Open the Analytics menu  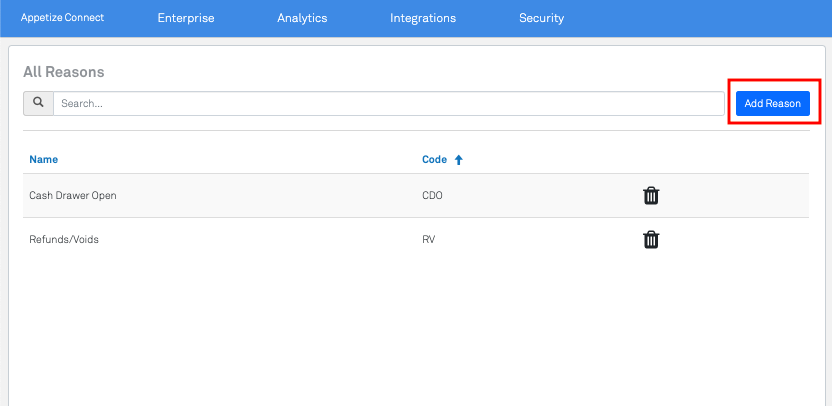(x=302, y=18)
